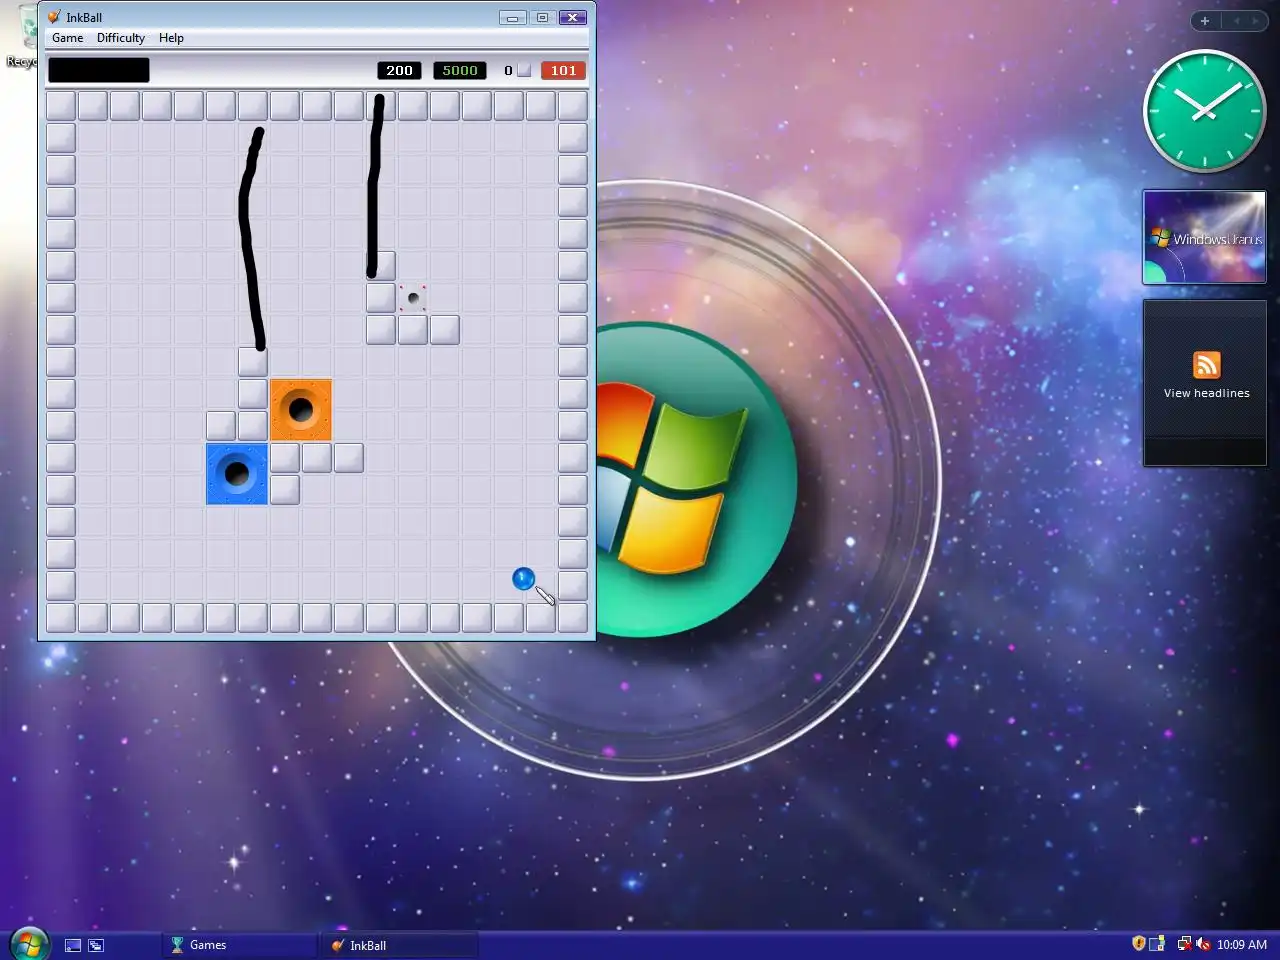The height and width of the screenshot is (960, 1280).
Task: Click the orange hole on the board
Action: [300, 409]
